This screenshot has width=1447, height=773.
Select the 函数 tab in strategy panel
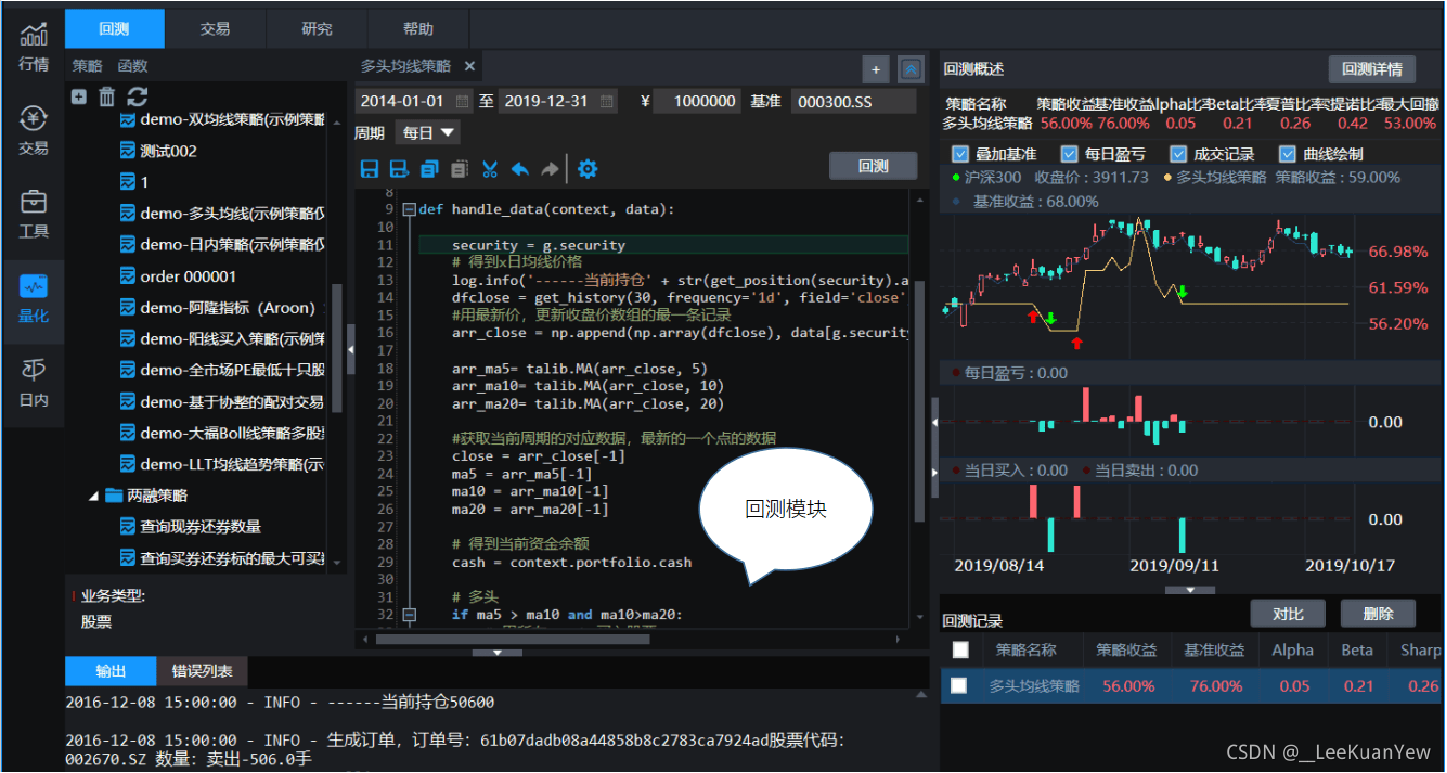(x=132, y=66)
